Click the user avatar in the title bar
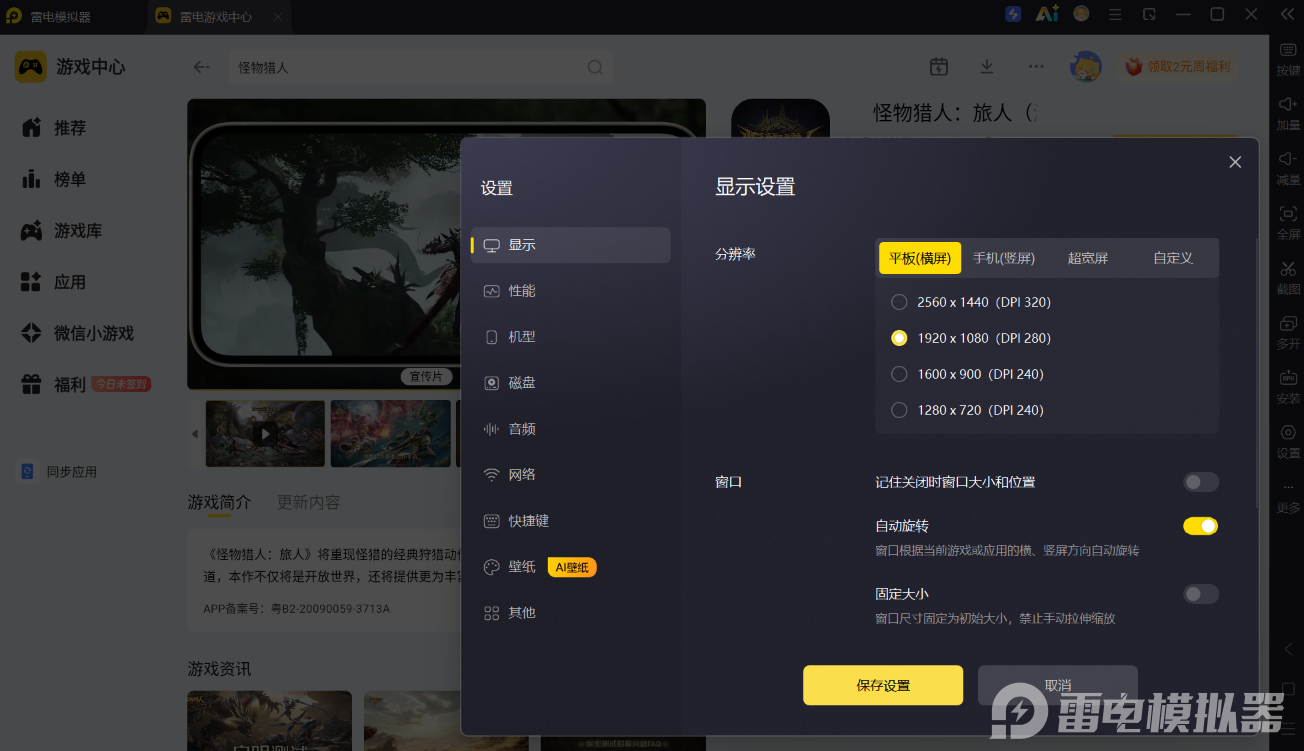 (1081, 14)
